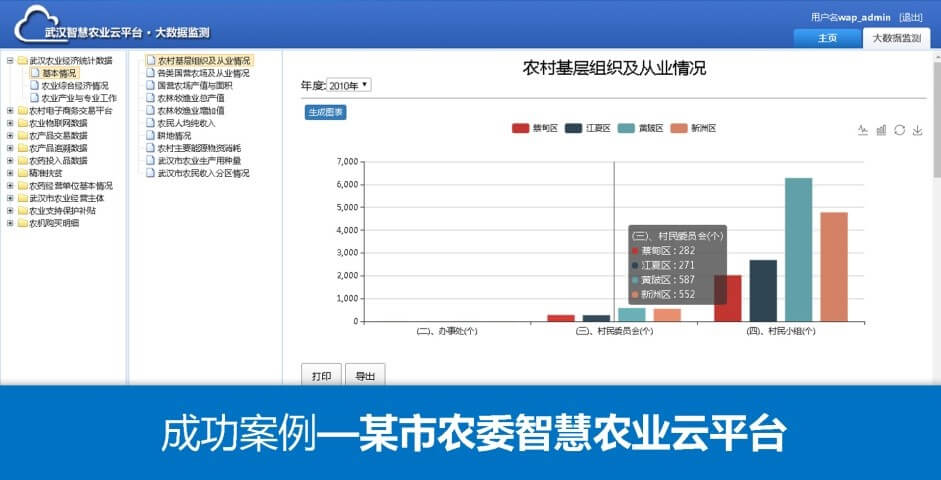Switch chart to bar view icon
This screenshot has width=941, height=480.
tap(881, 130)
